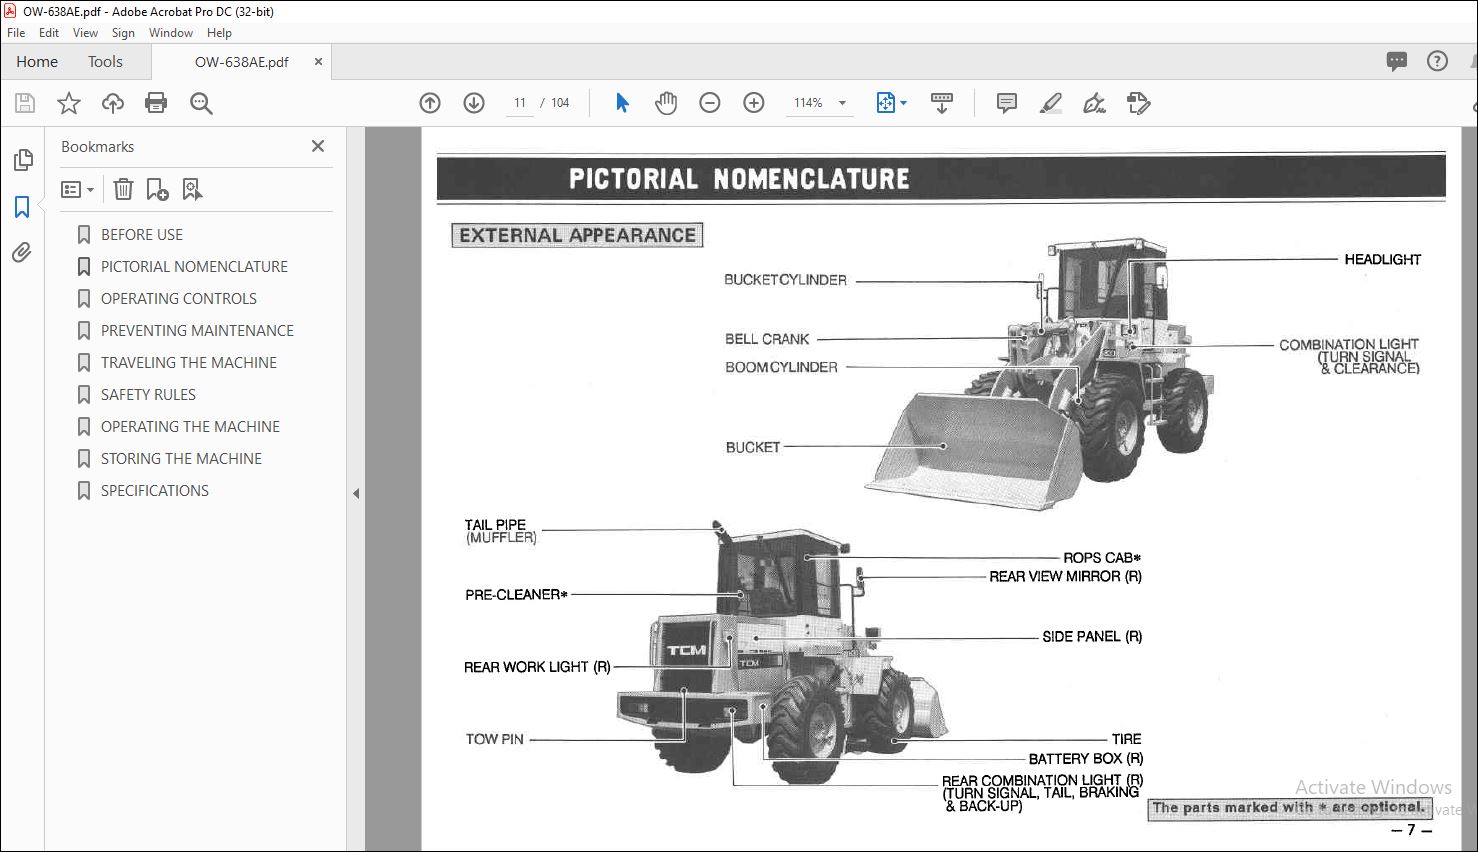Open the find text search tool
1478x852 pixels.
tap(201, 103)
